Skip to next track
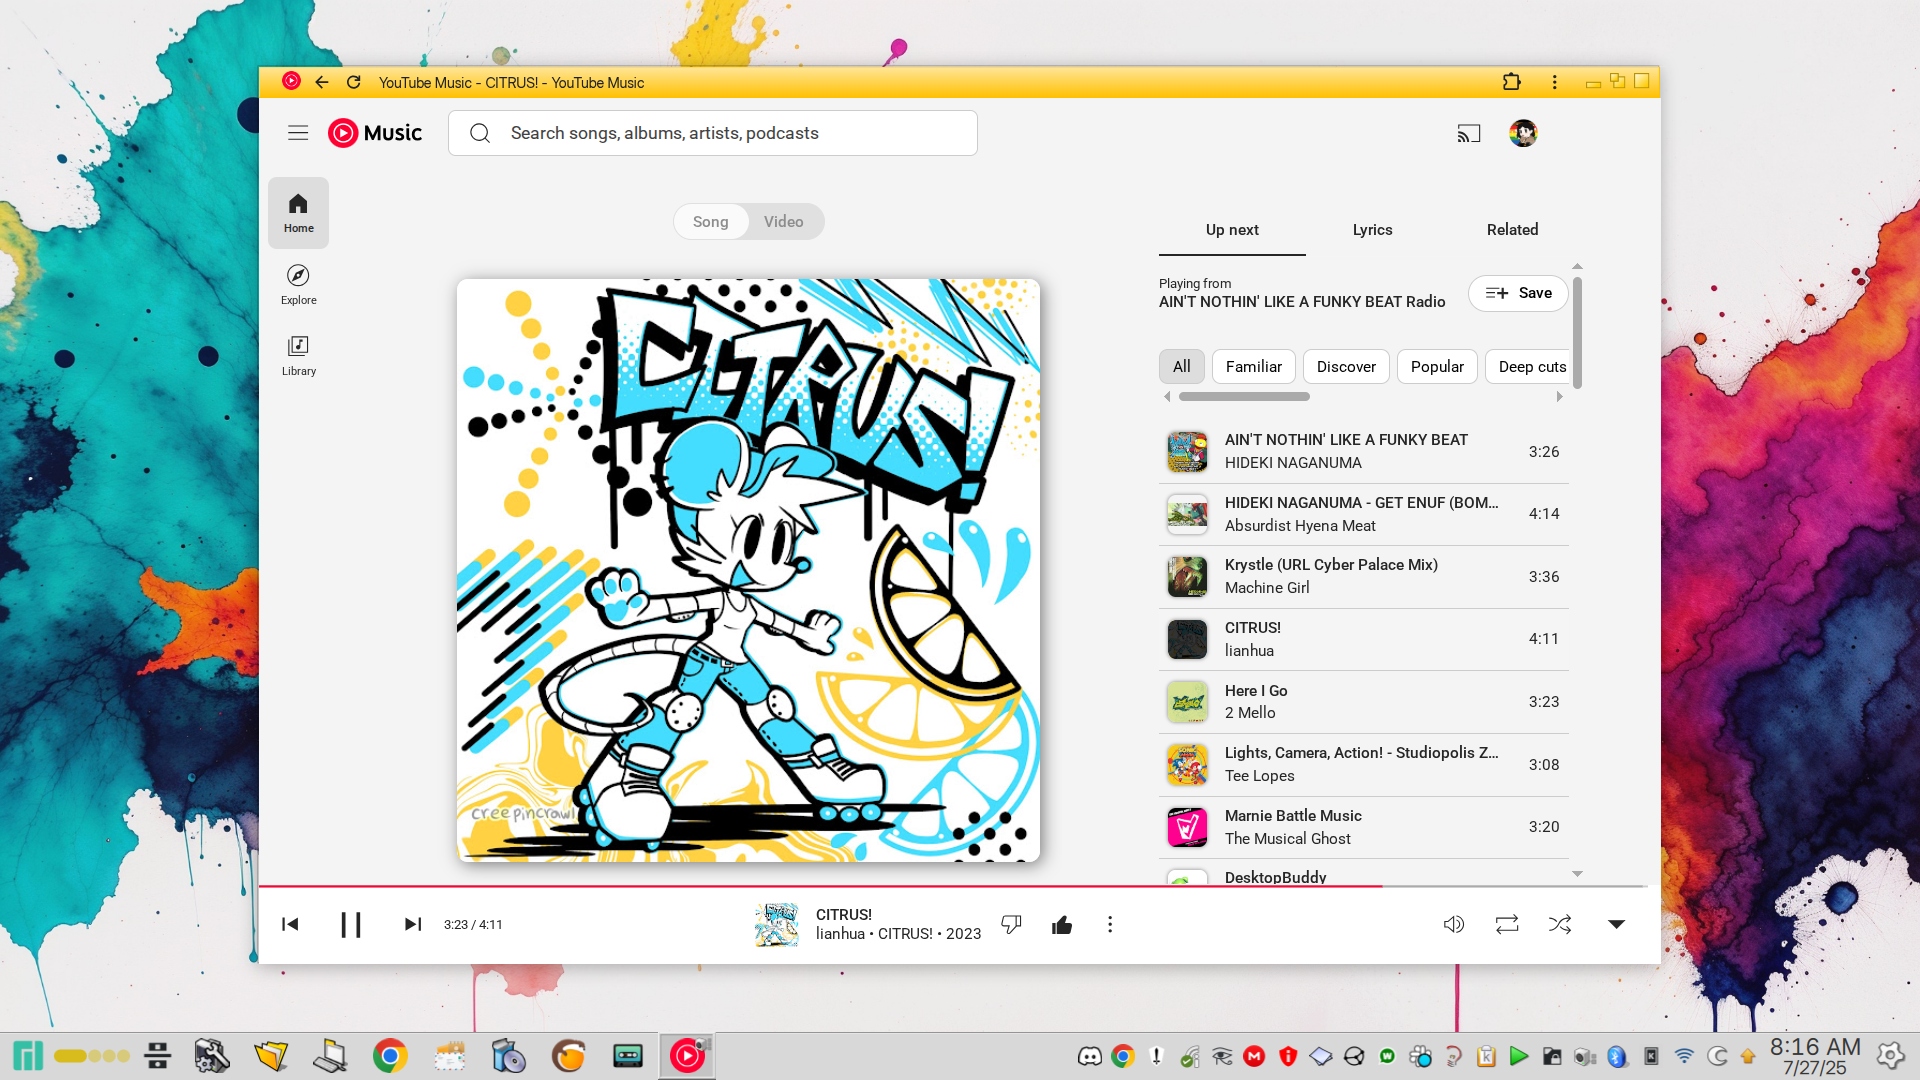The height and width of the screenshot is (1080, 1920). pyautogui.click(x=412, y=924)
